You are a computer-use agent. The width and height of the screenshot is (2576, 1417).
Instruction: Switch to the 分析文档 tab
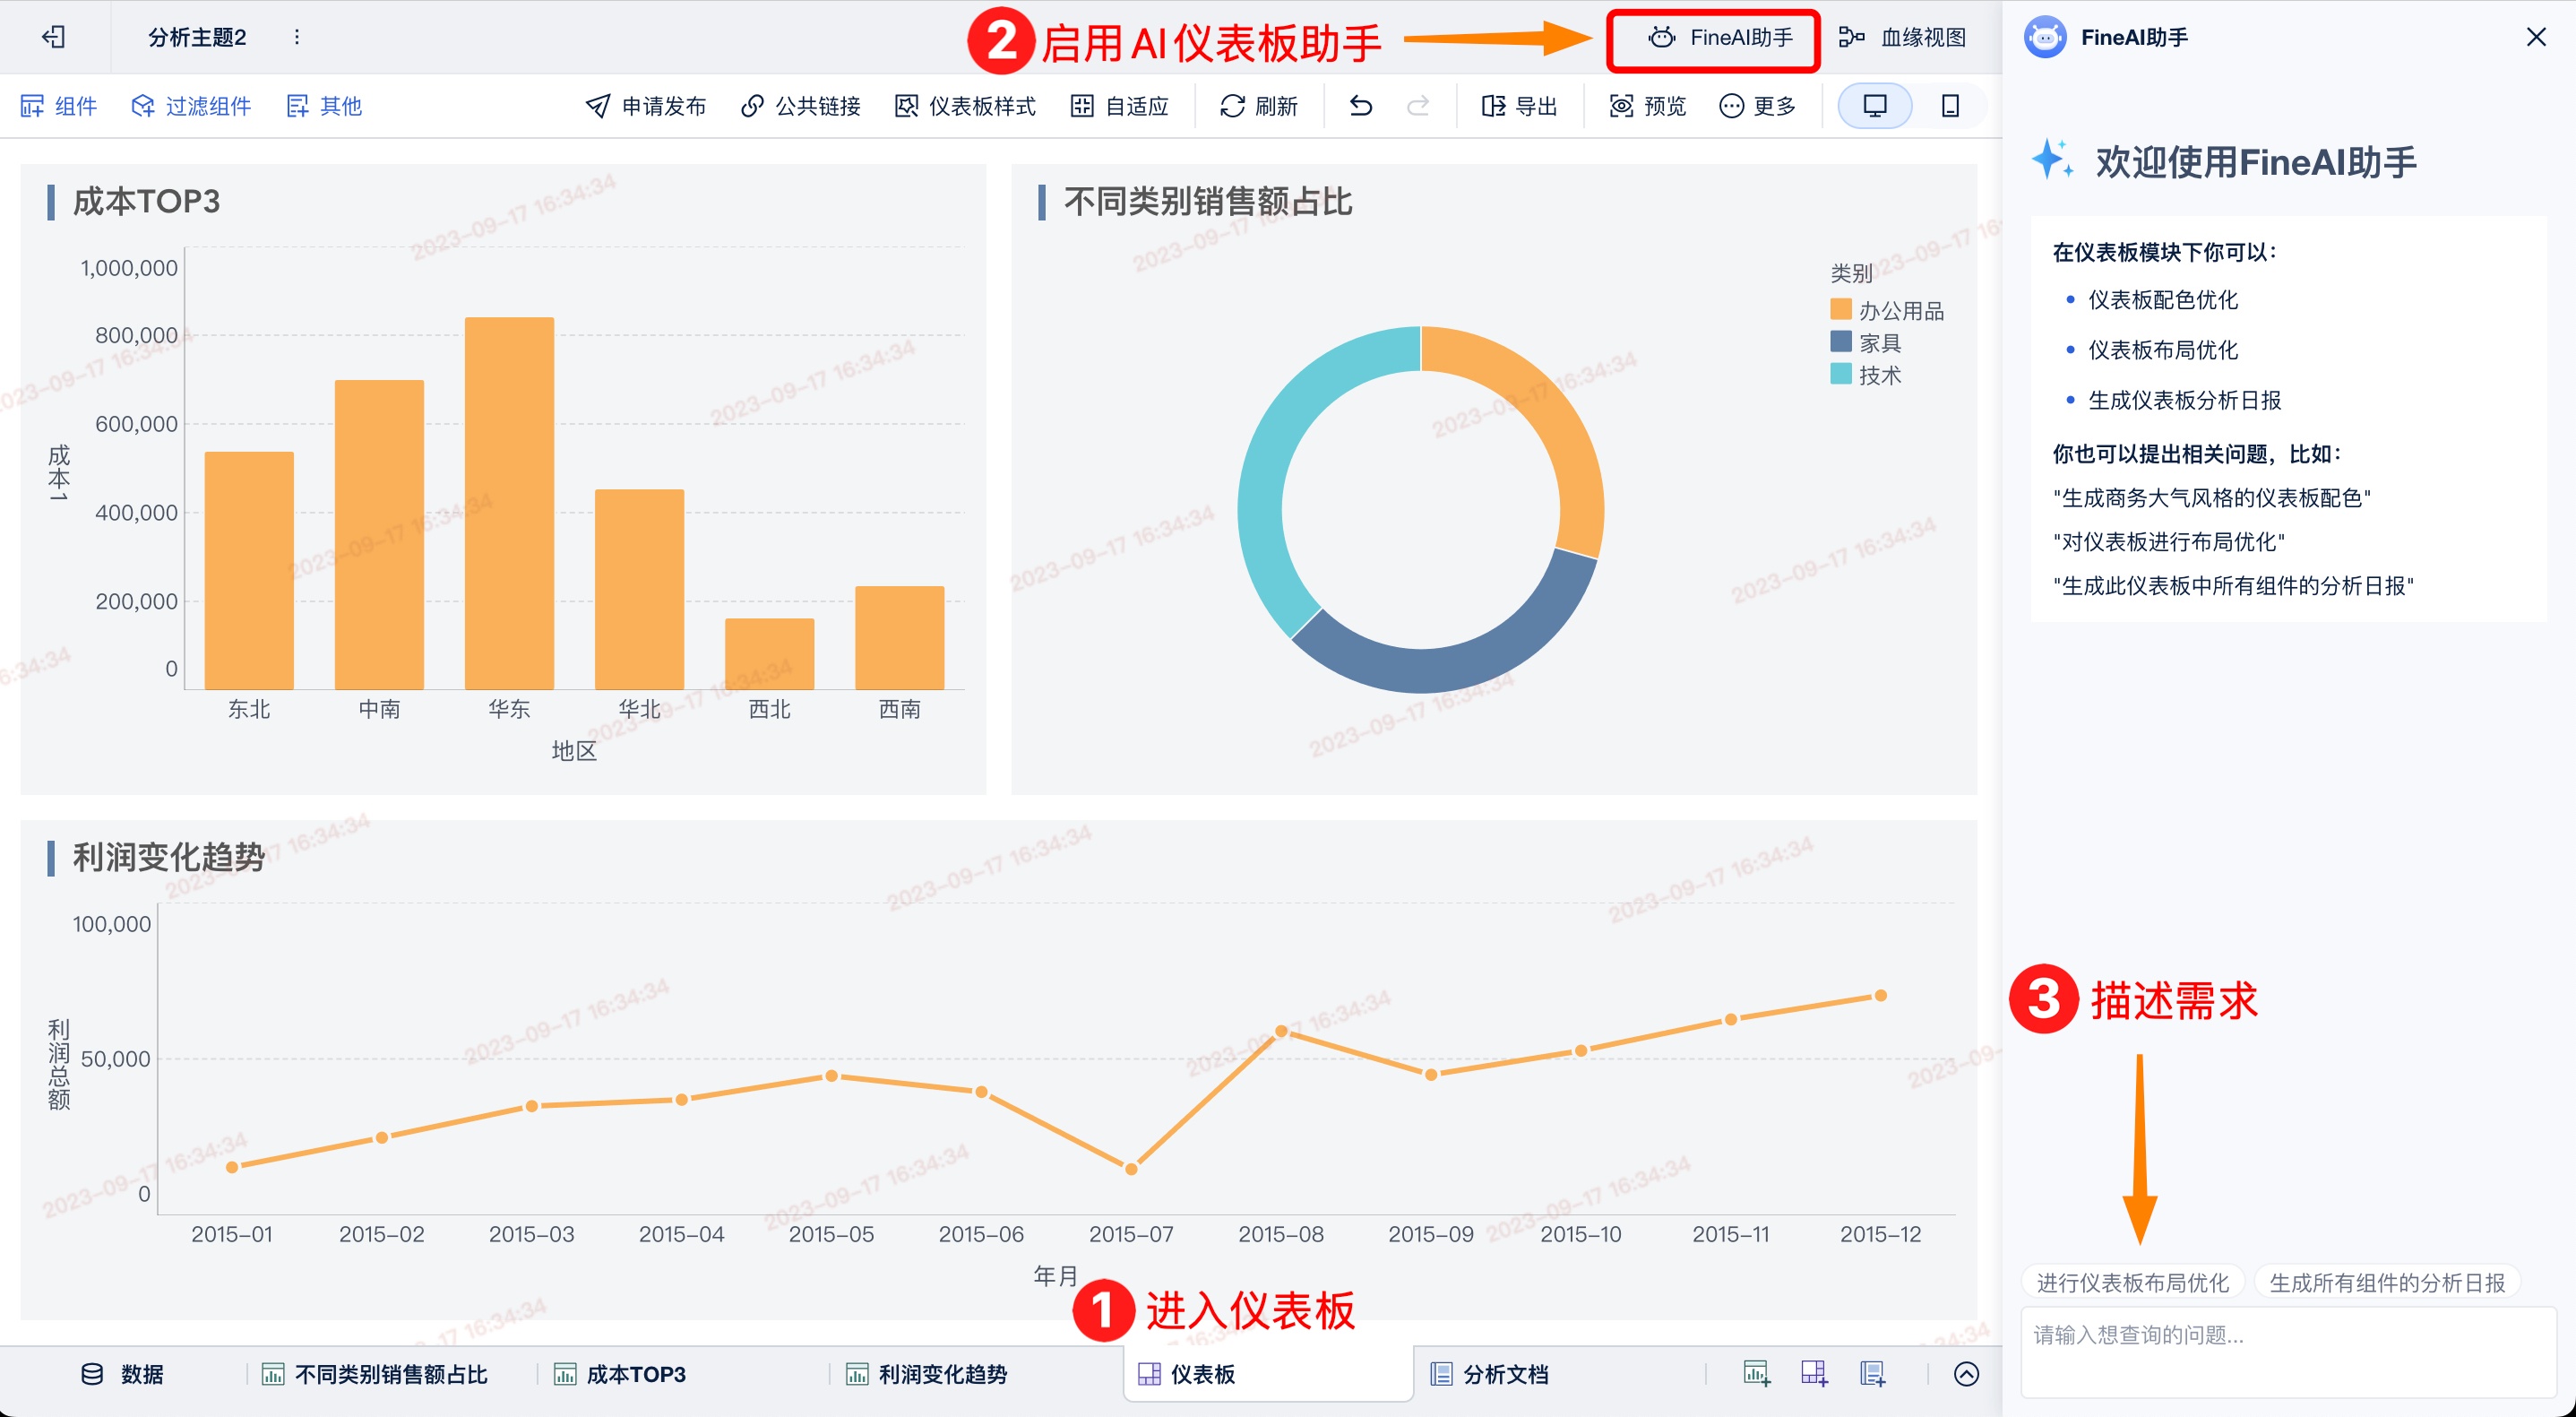[x=1489, y=1374]
